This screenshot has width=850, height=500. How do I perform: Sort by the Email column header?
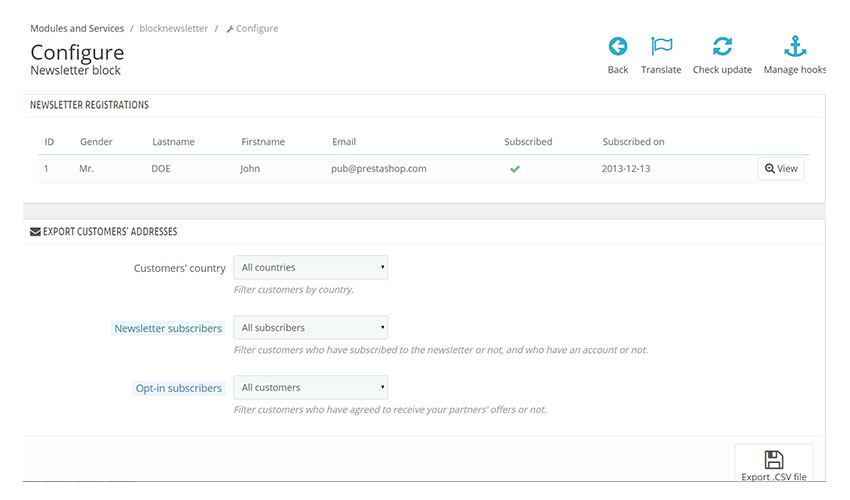344,142
